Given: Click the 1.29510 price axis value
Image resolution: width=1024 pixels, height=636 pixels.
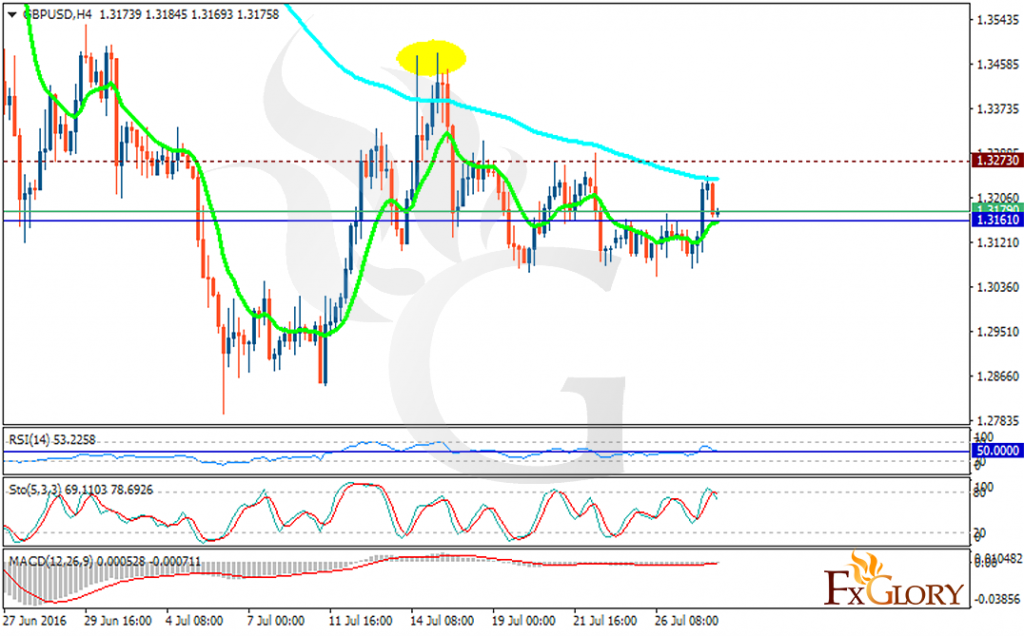Looking at the screenshot, I should pyautogui.click(x=997, y=332).
